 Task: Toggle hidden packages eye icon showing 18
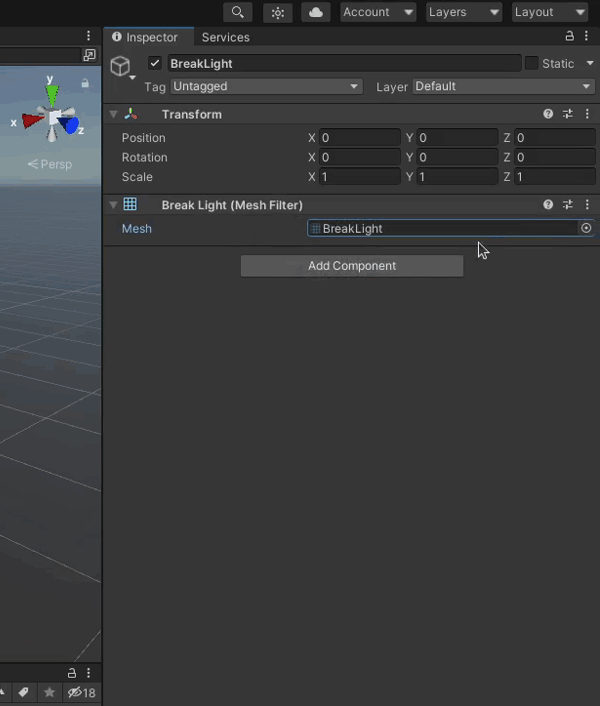pos(81,692)
